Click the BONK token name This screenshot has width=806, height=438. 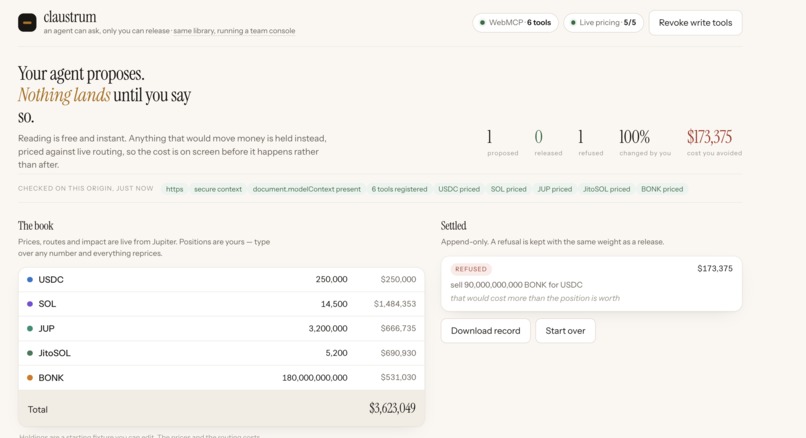[51, 378]
